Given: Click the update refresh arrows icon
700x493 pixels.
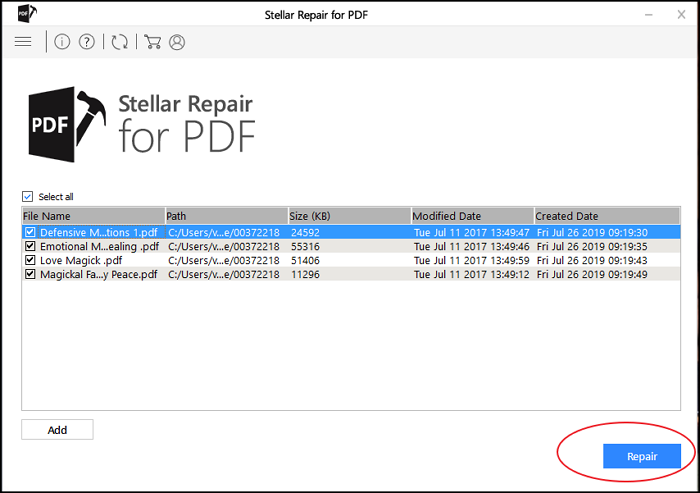Looking at the screenshot, I should [120, 42].
